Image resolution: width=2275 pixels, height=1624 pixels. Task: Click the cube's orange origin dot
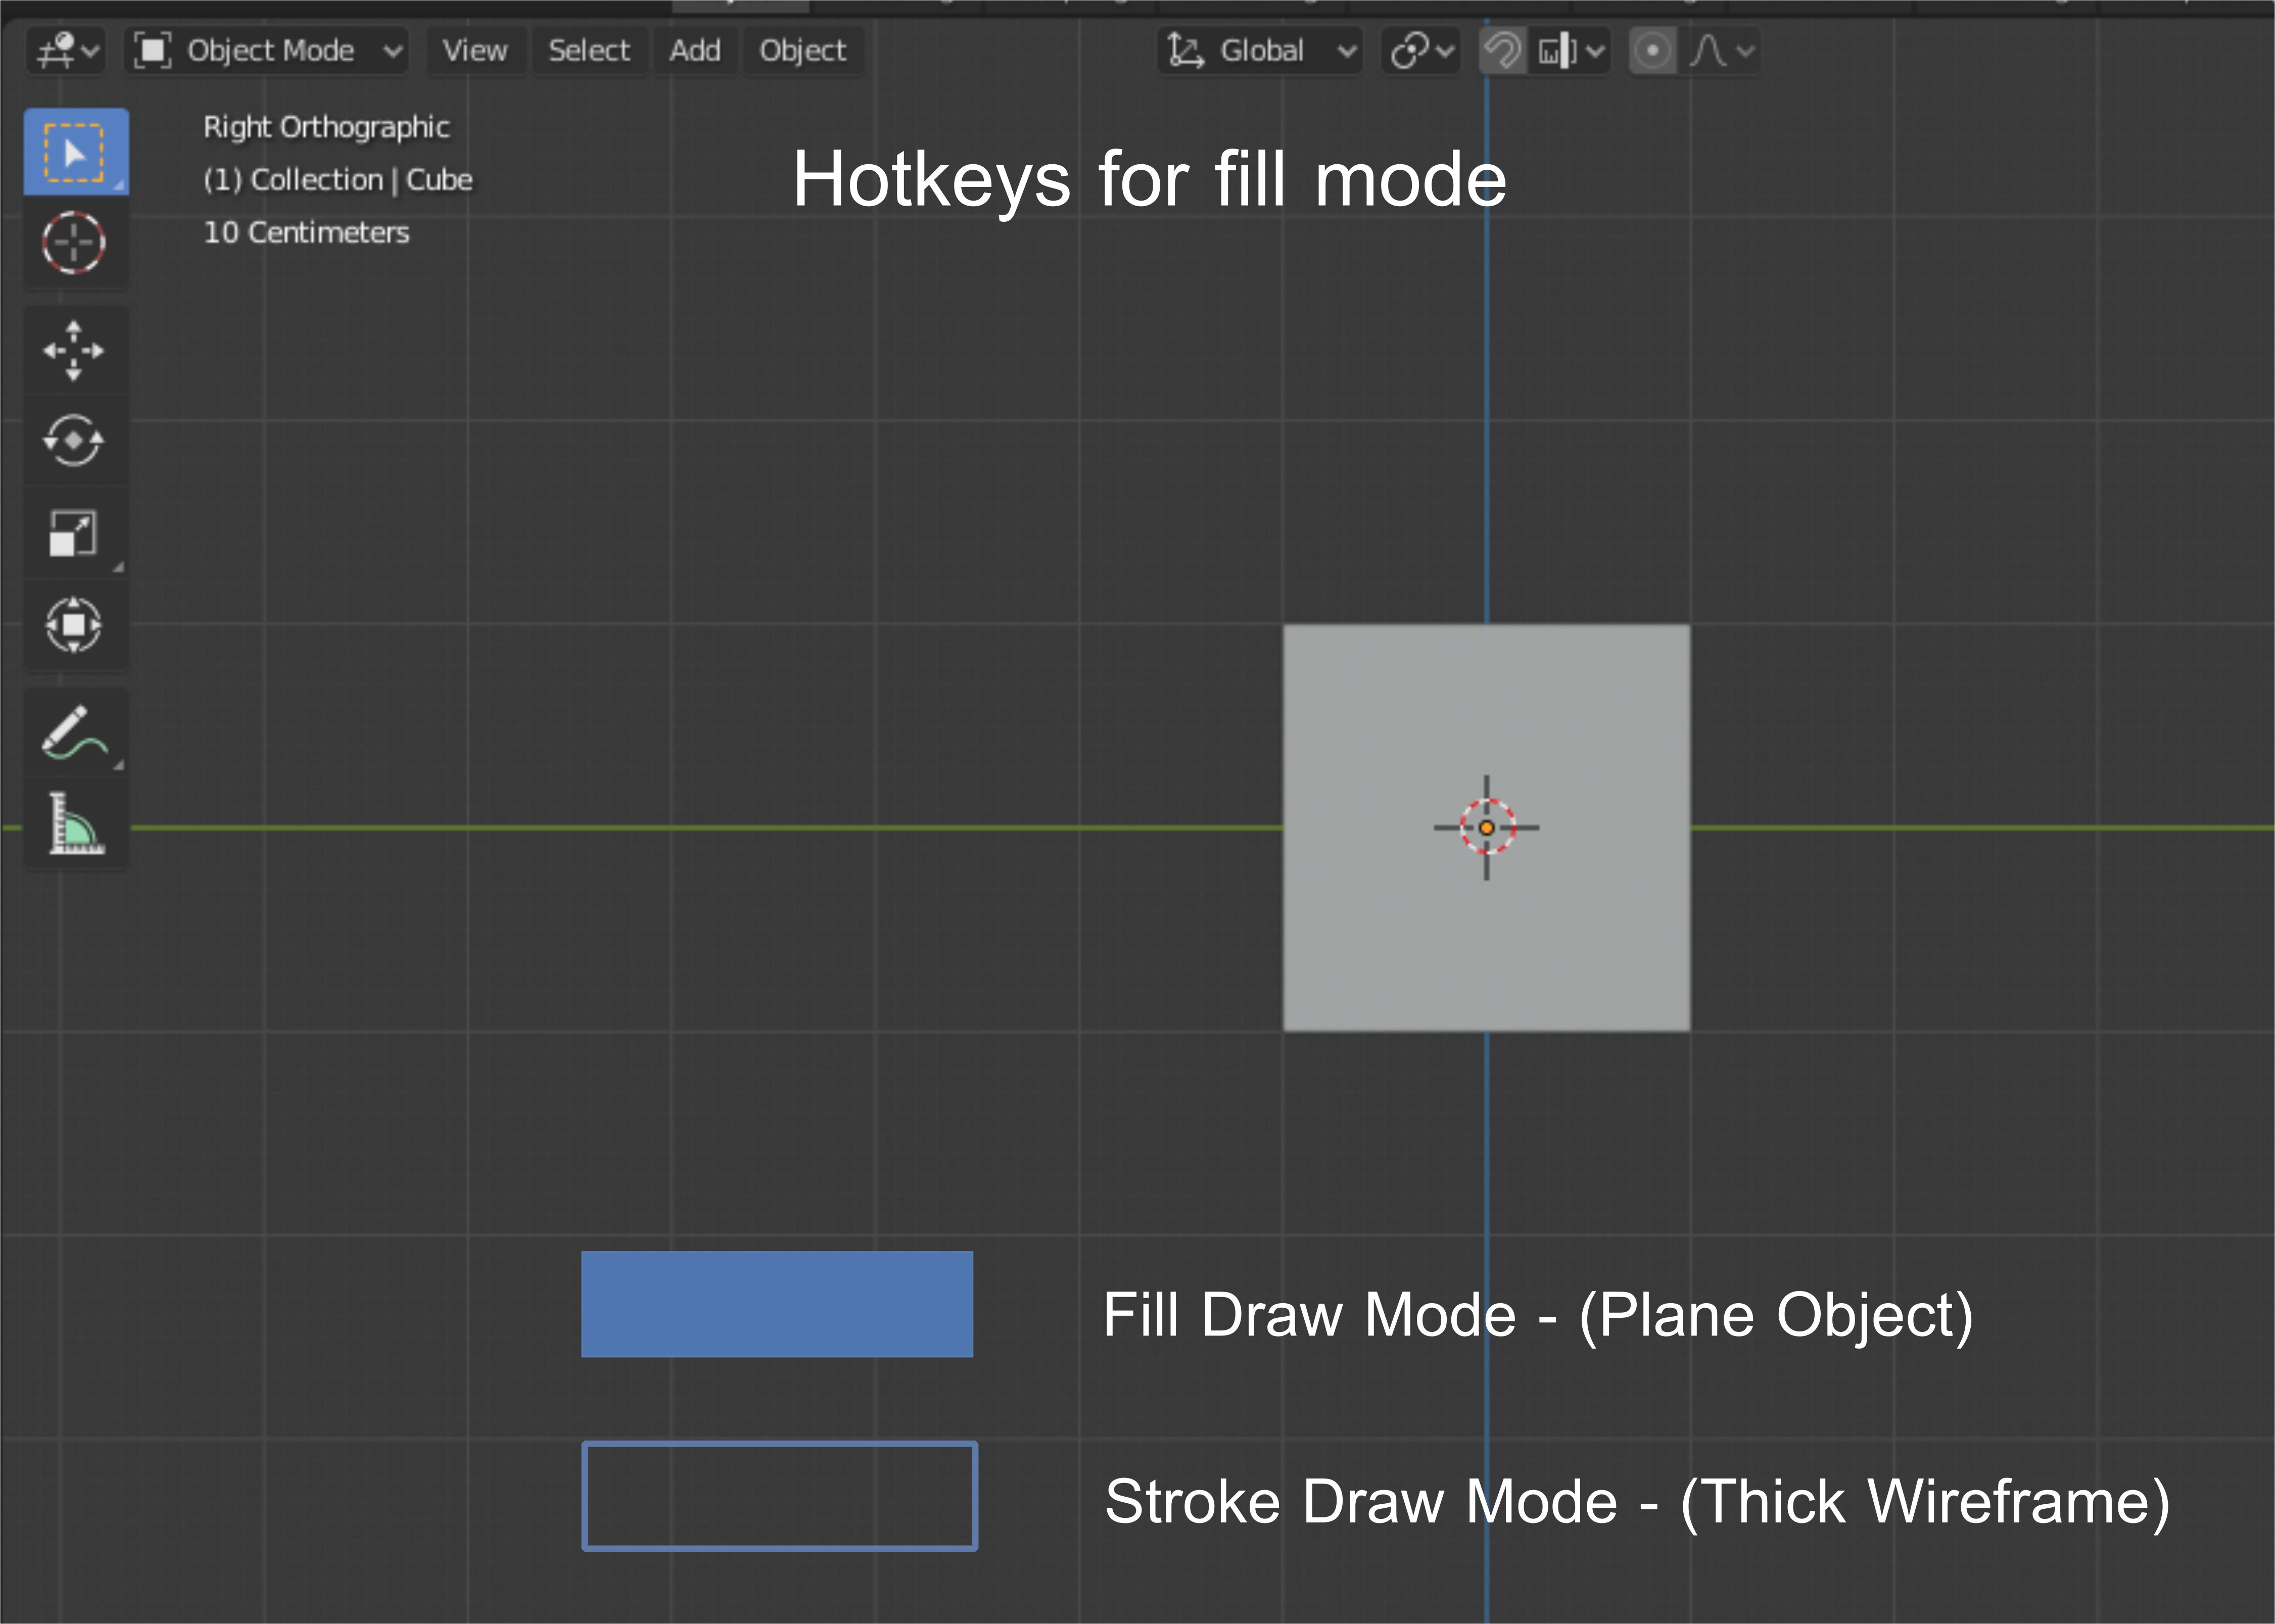(x=1486, y=828)
